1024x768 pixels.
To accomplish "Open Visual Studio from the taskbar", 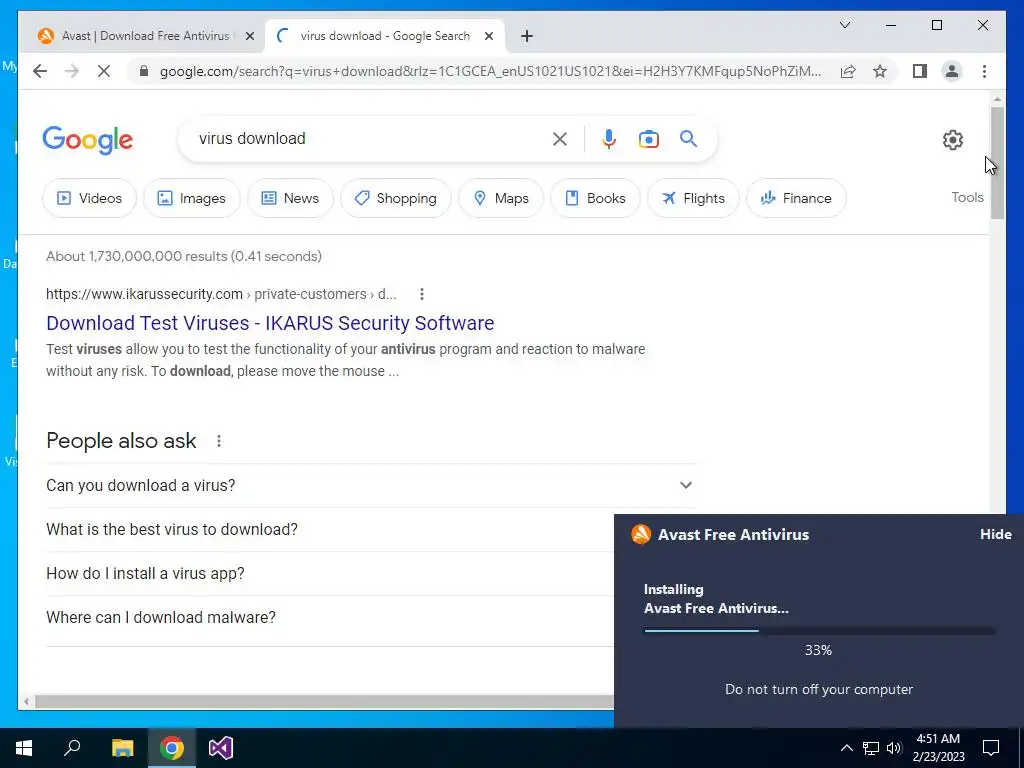I will 221,748.
